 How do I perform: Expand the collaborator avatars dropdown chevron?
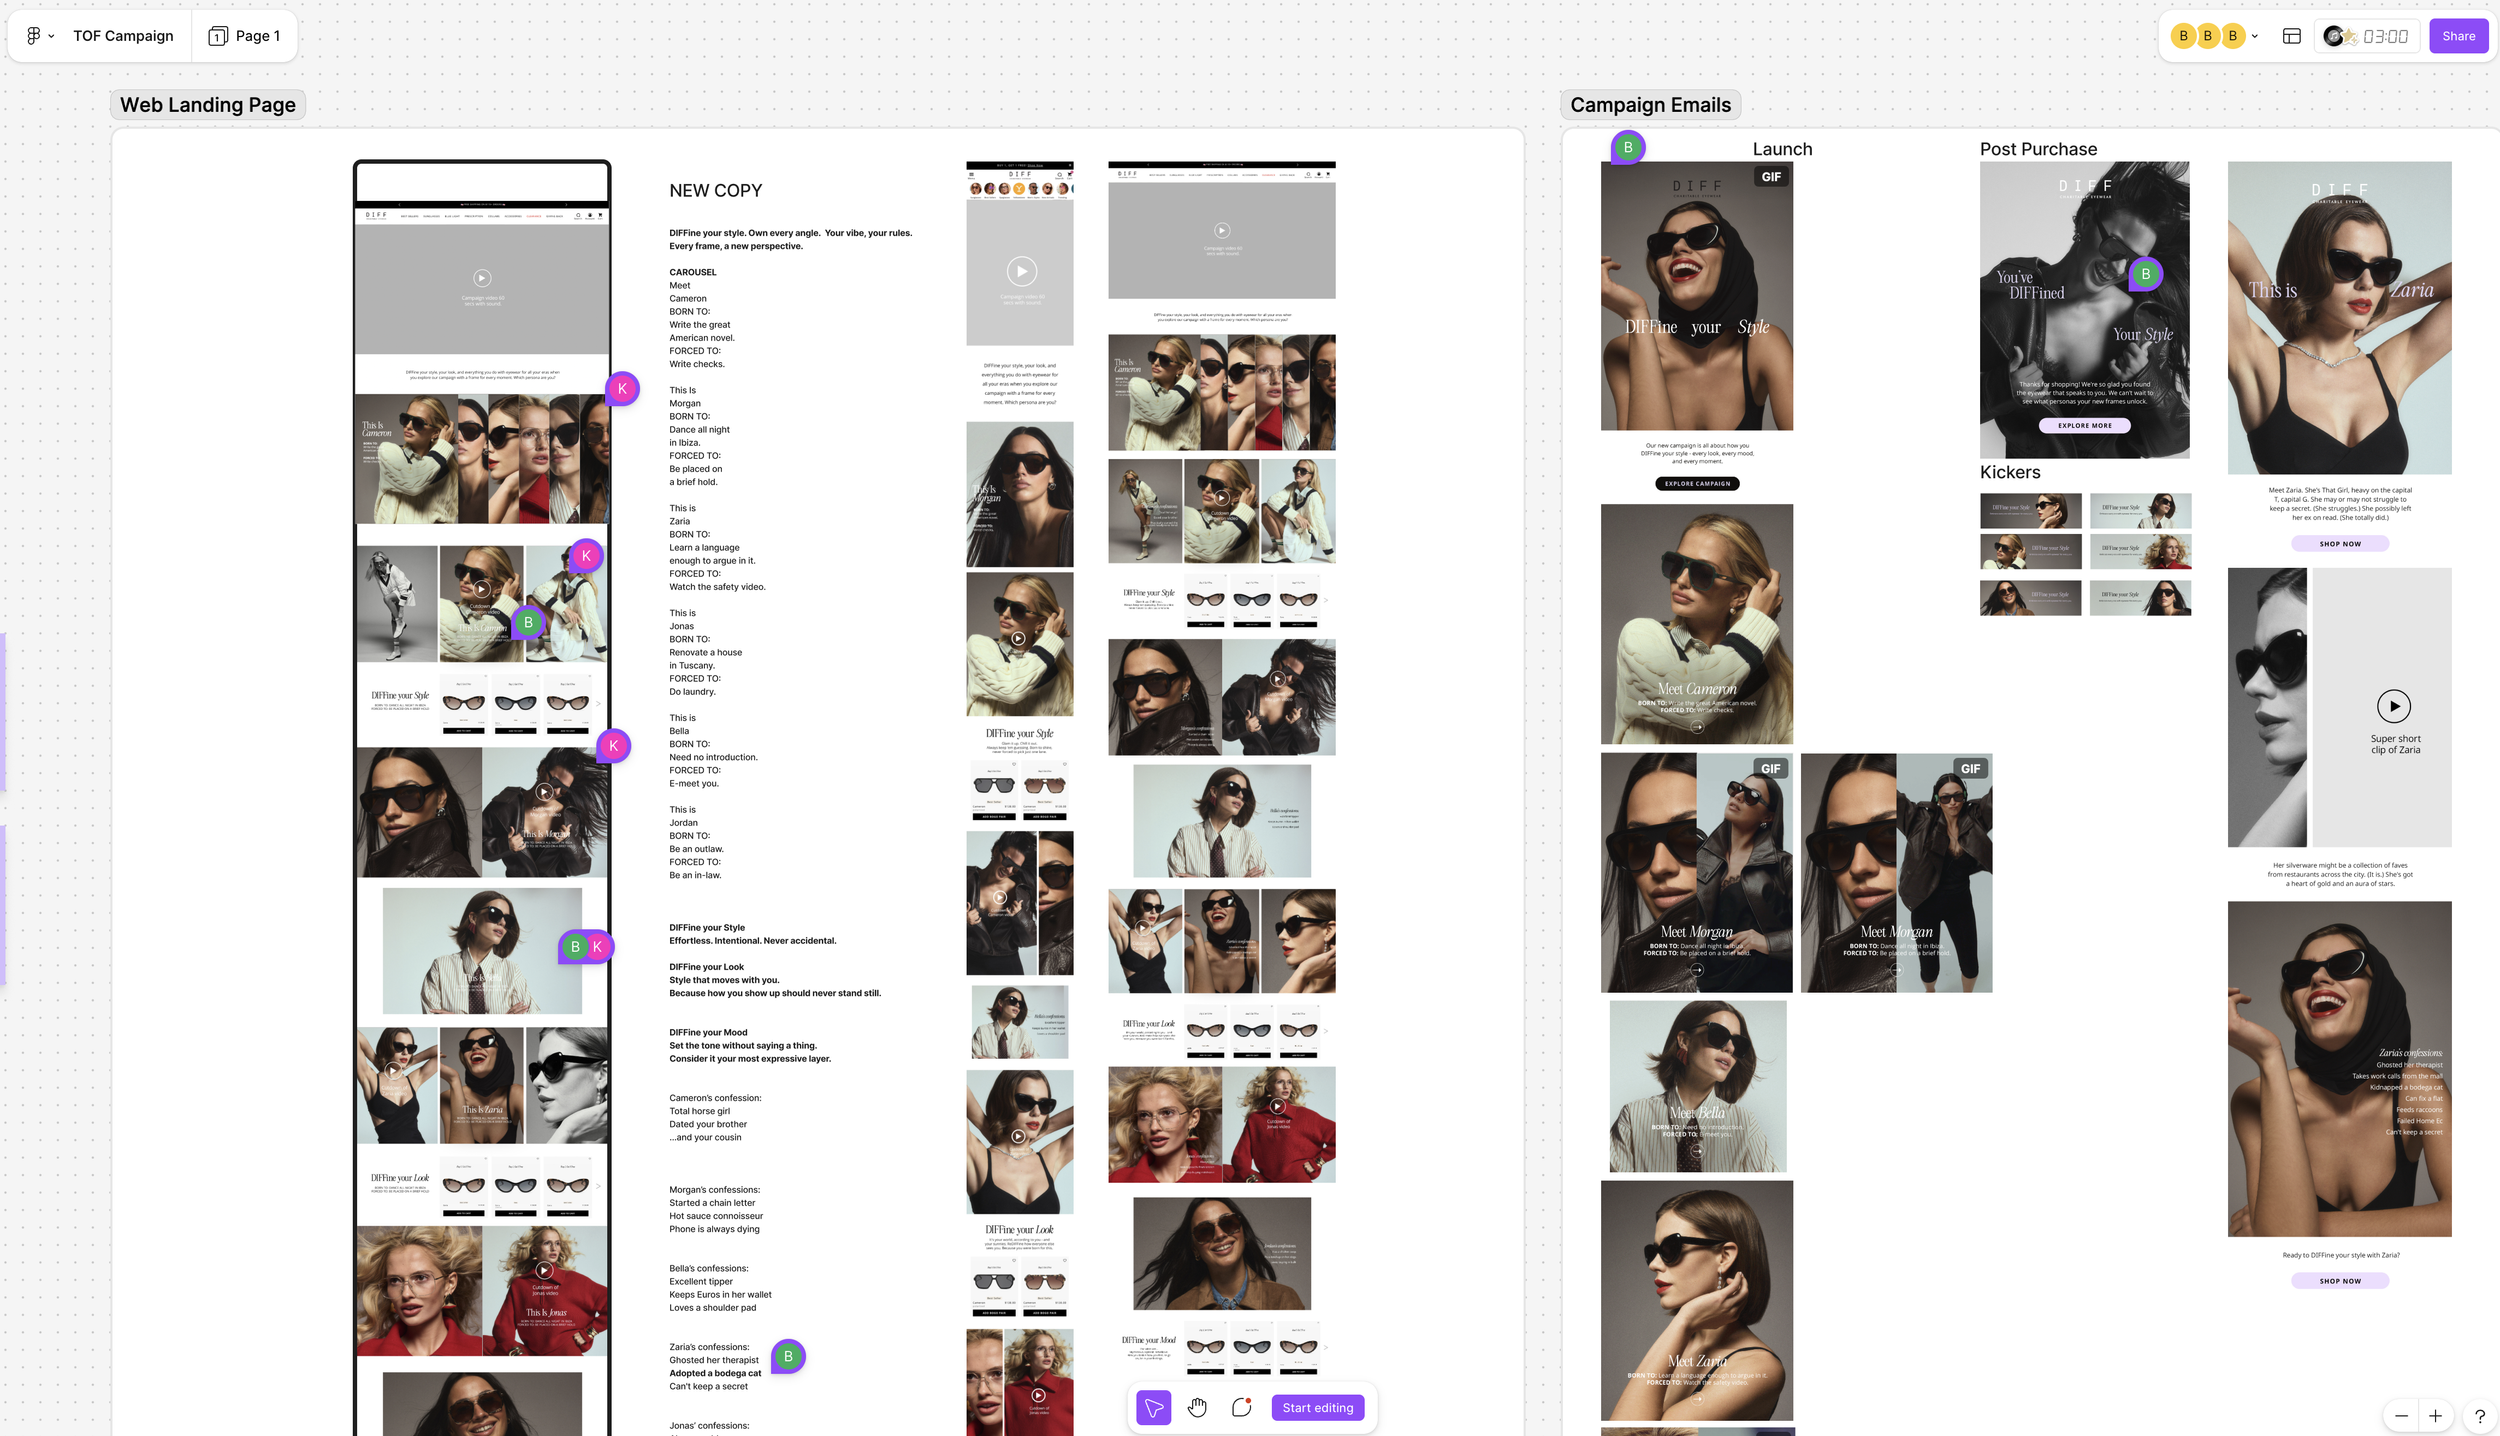pos(2255,36)
